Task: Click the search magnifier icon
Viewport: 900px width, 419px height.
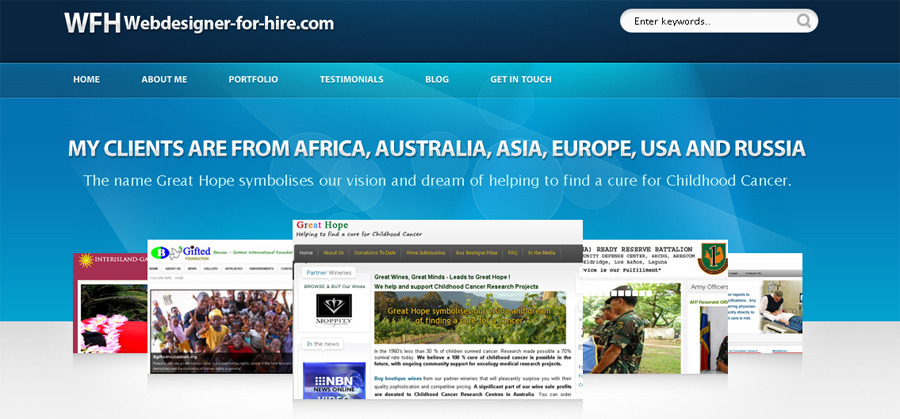Action: pyautogui.click(x=804, y=21)
